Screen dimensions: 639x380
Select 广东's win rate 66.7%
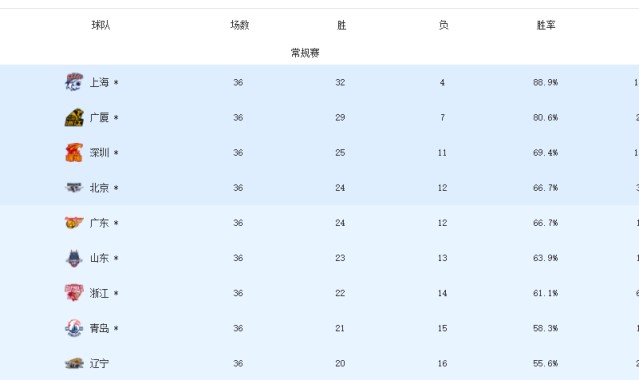[x=545, y=223]
